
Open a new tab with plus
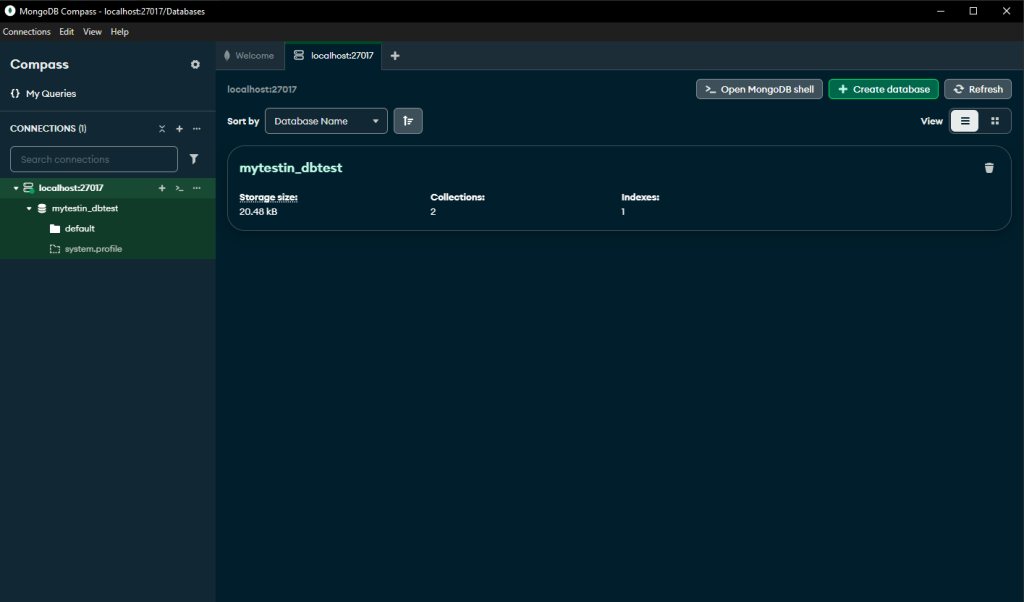395,55
